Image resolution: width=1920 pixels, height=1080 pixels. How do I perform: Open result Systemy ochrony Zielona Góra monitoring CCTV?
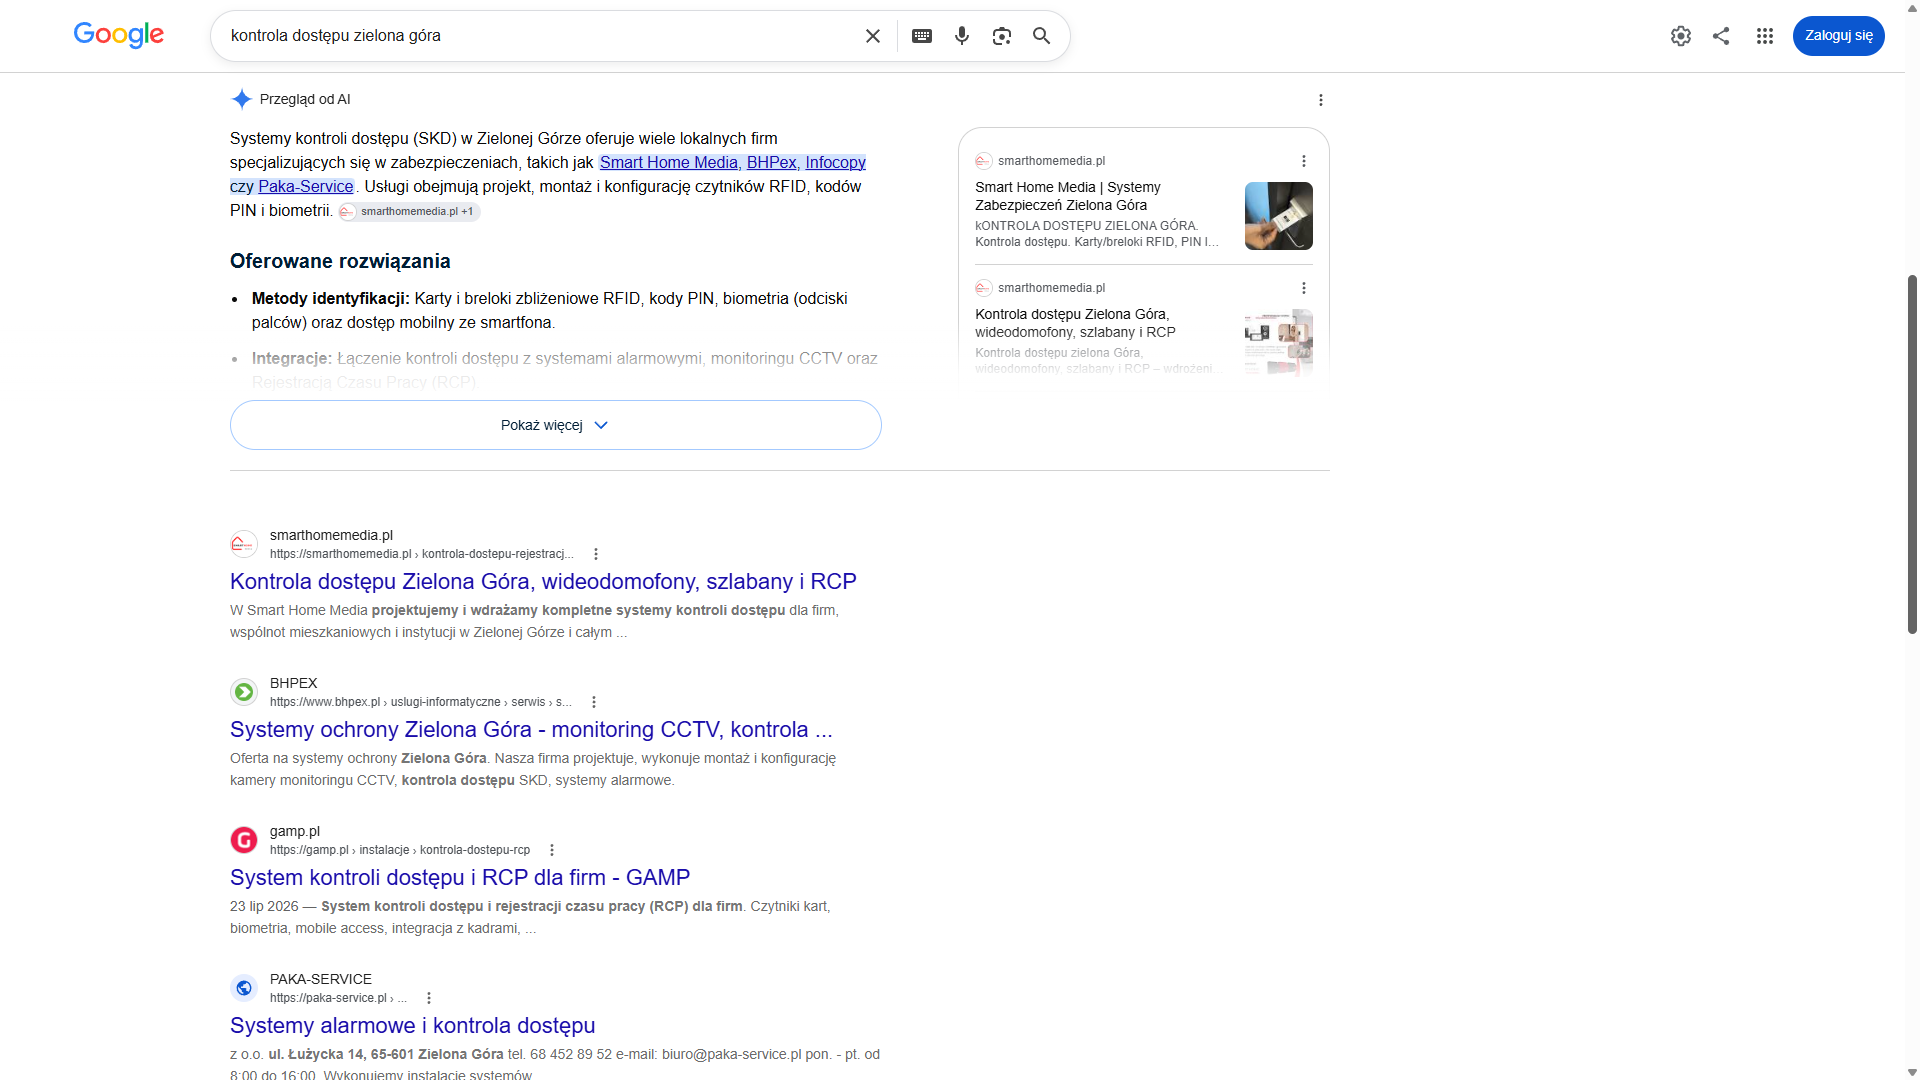click(x=531, y=730)
